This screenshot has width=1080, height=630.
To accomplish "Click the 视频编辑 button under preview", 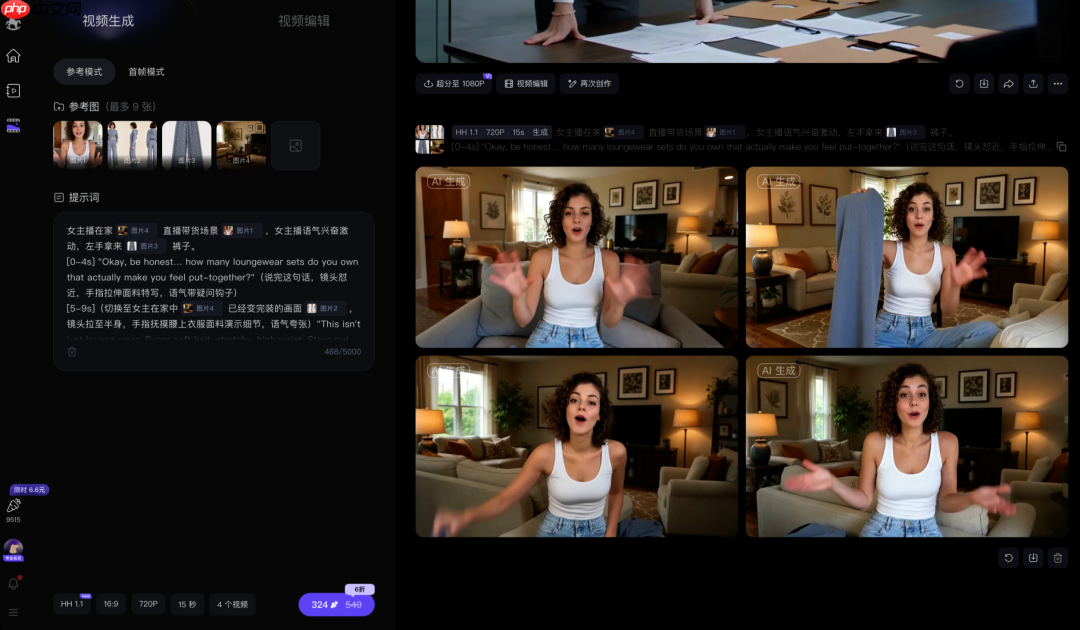I will pyautogui.click(x=526, y=83).
